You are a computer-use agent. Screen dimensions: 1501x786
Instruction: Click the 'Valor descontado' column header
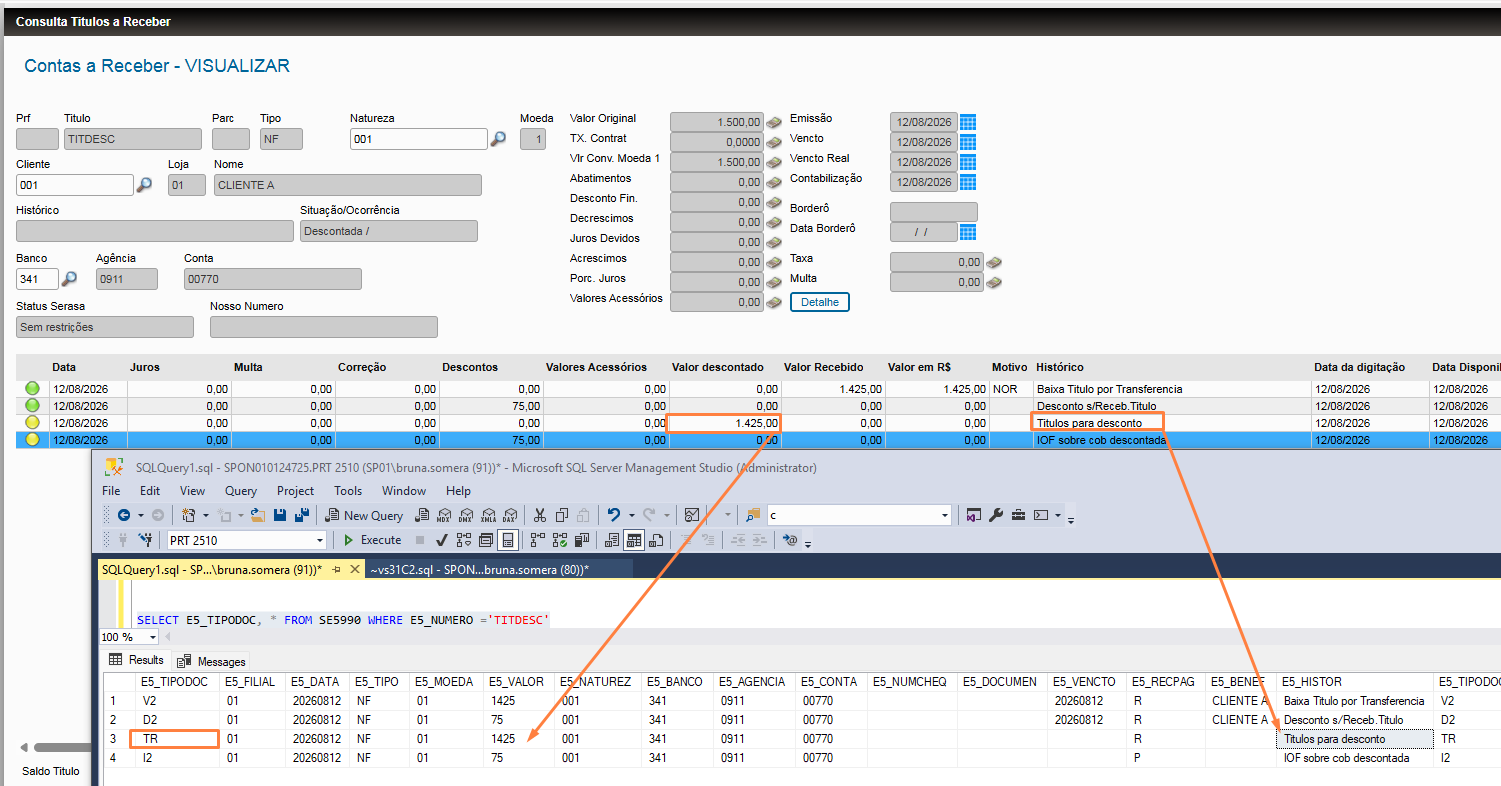point(717,367)
